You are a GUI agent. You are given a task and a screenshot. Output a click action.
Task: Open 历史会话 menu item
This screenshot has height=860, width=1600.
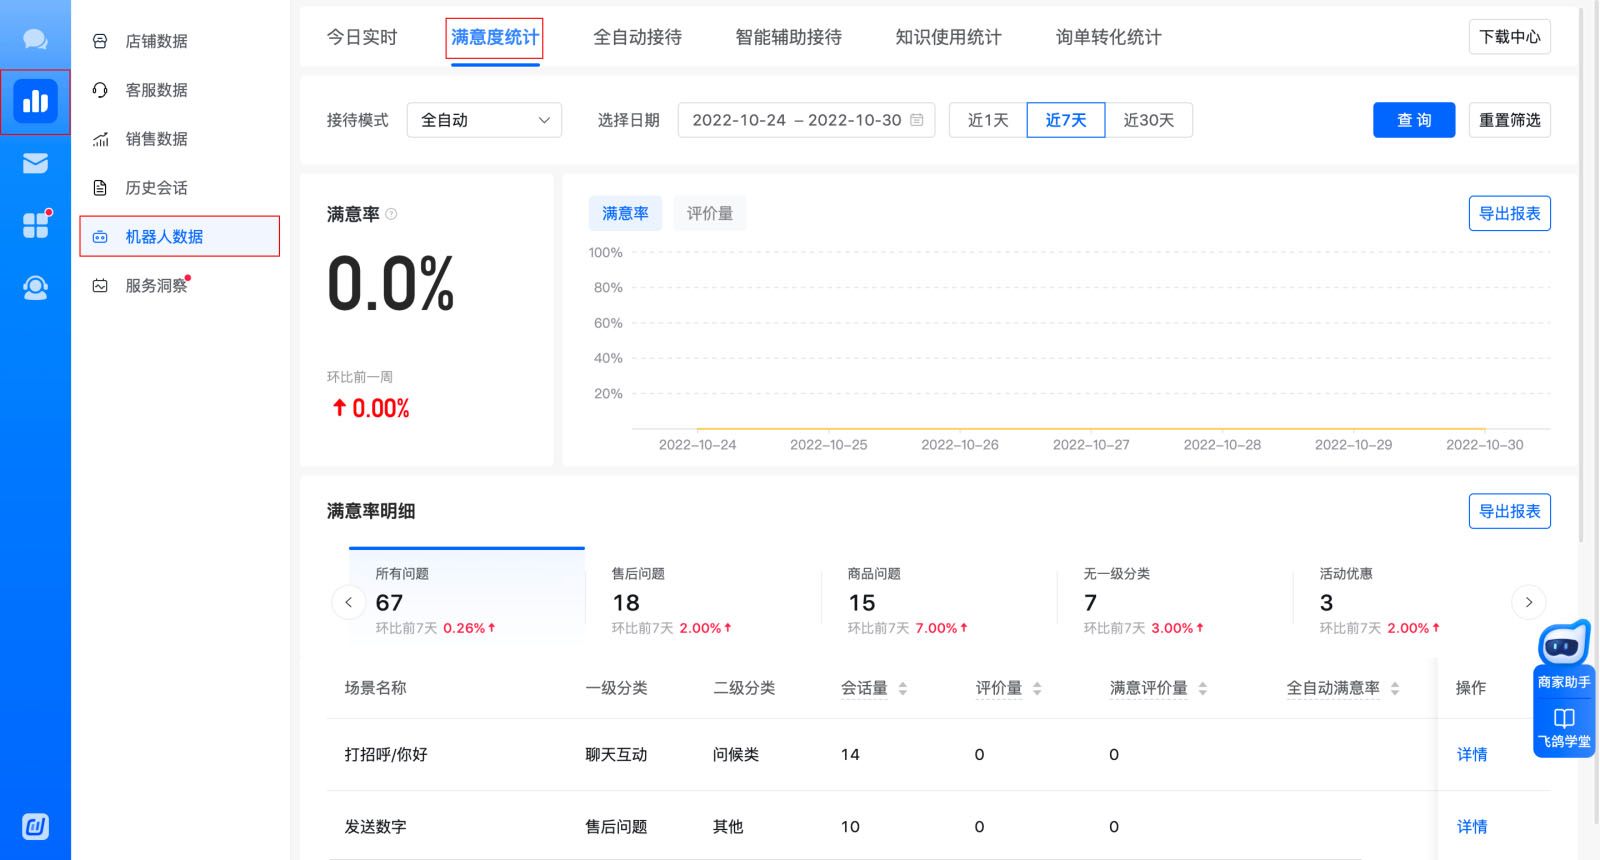(x=180, y=188)
